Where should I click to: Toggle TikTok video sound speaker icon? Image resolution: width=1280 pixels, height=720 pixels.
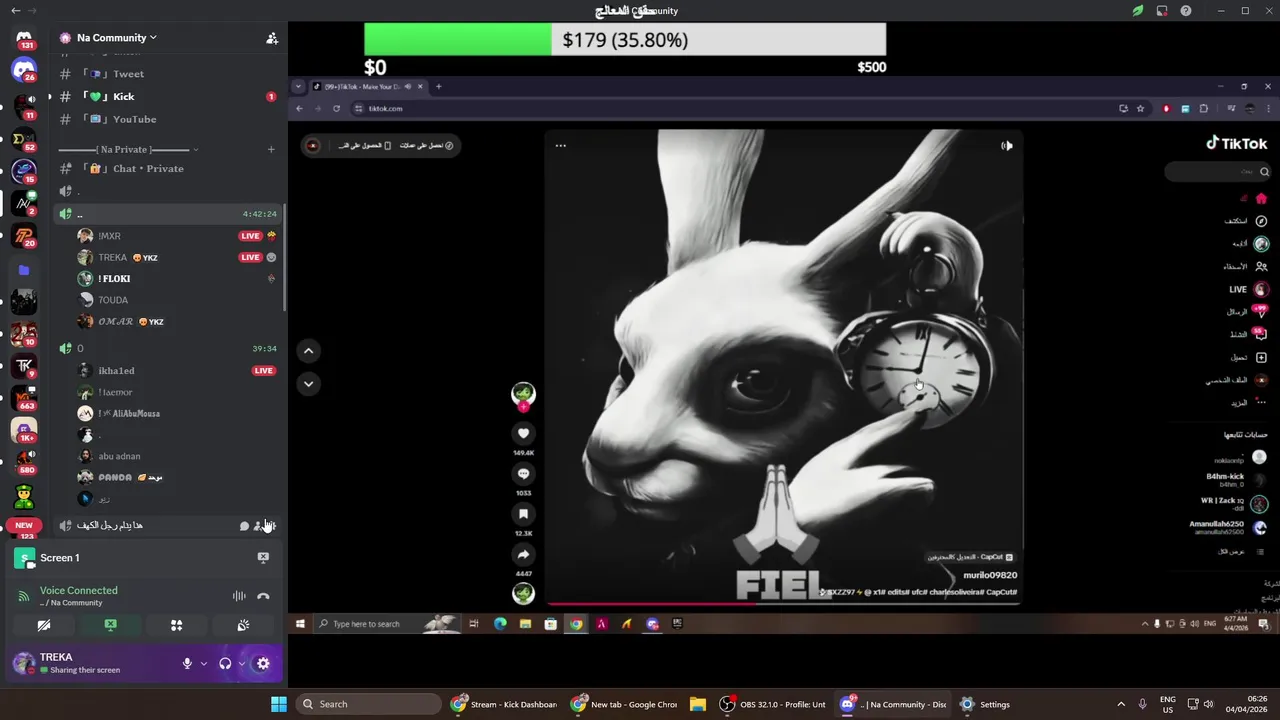pos(1007,146)
